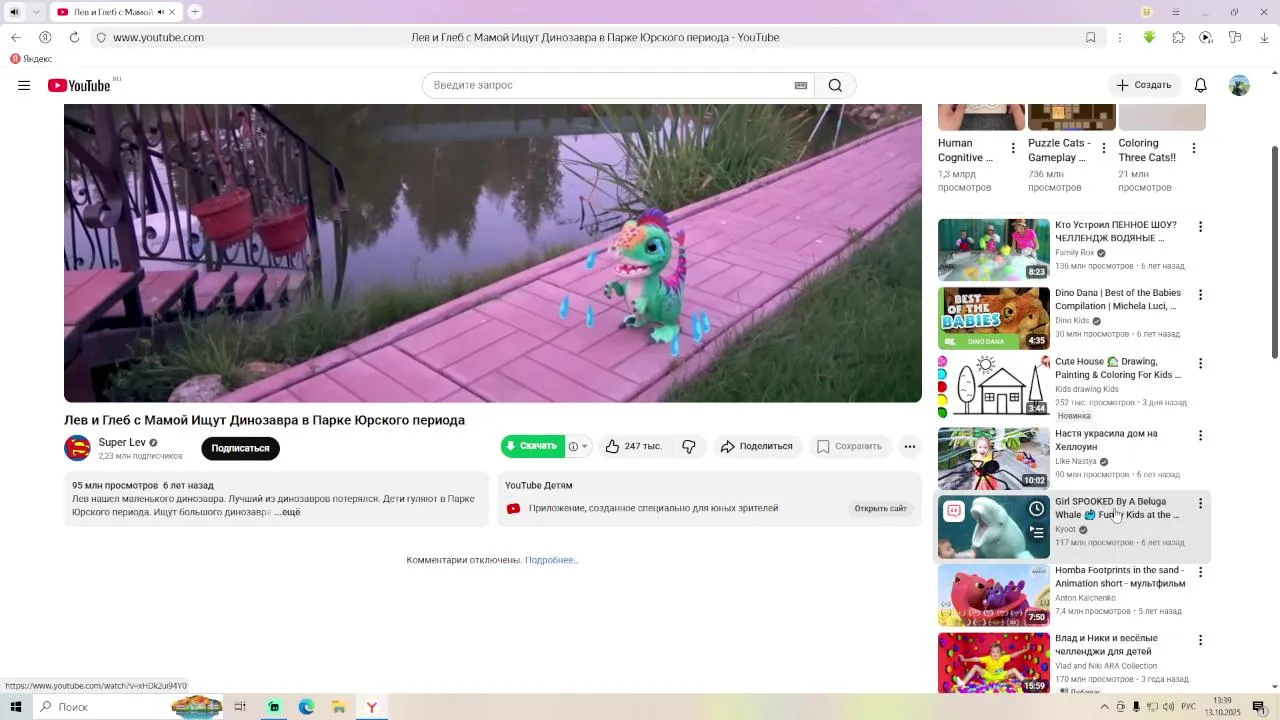Screen dimensions: 1280x720
Task: Open options for Dino Dana video
Action: tap(1200, 295)
